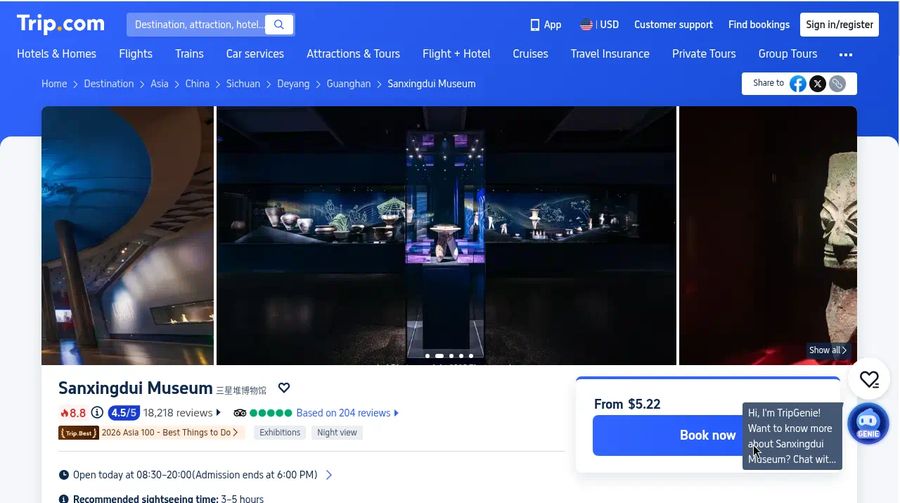Open the Cruises menu
Viewport: 900px width, 503px height.
click(530, 54)
